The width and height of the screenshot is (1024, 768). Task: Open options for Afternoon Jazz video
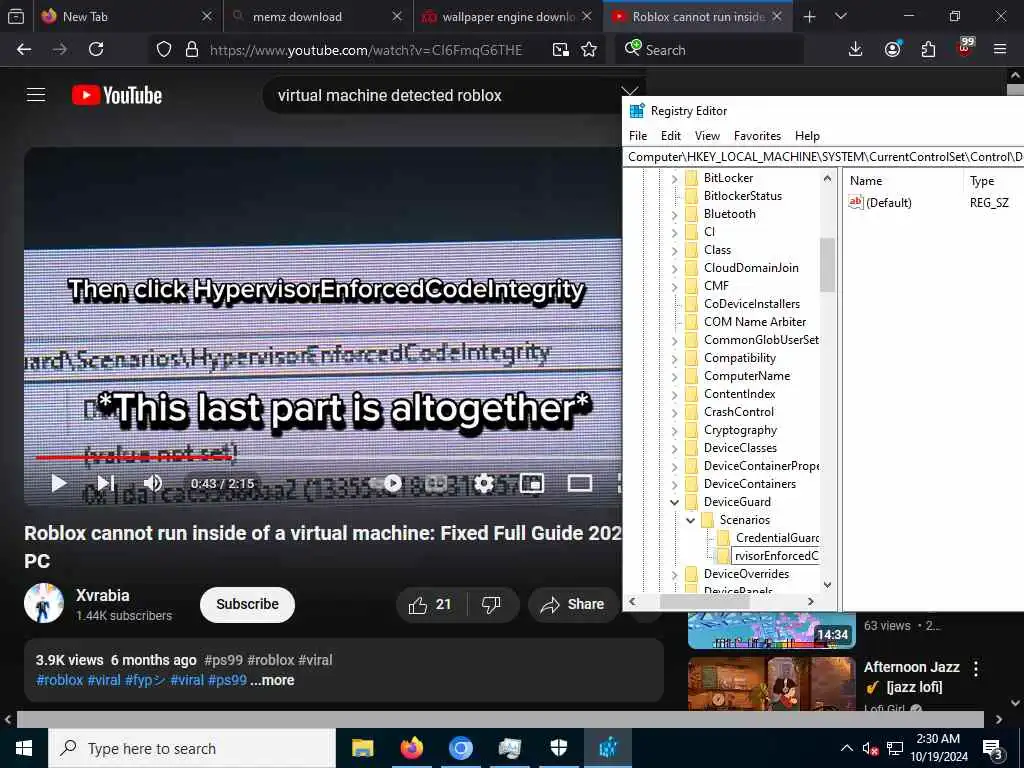pos(976,668)
